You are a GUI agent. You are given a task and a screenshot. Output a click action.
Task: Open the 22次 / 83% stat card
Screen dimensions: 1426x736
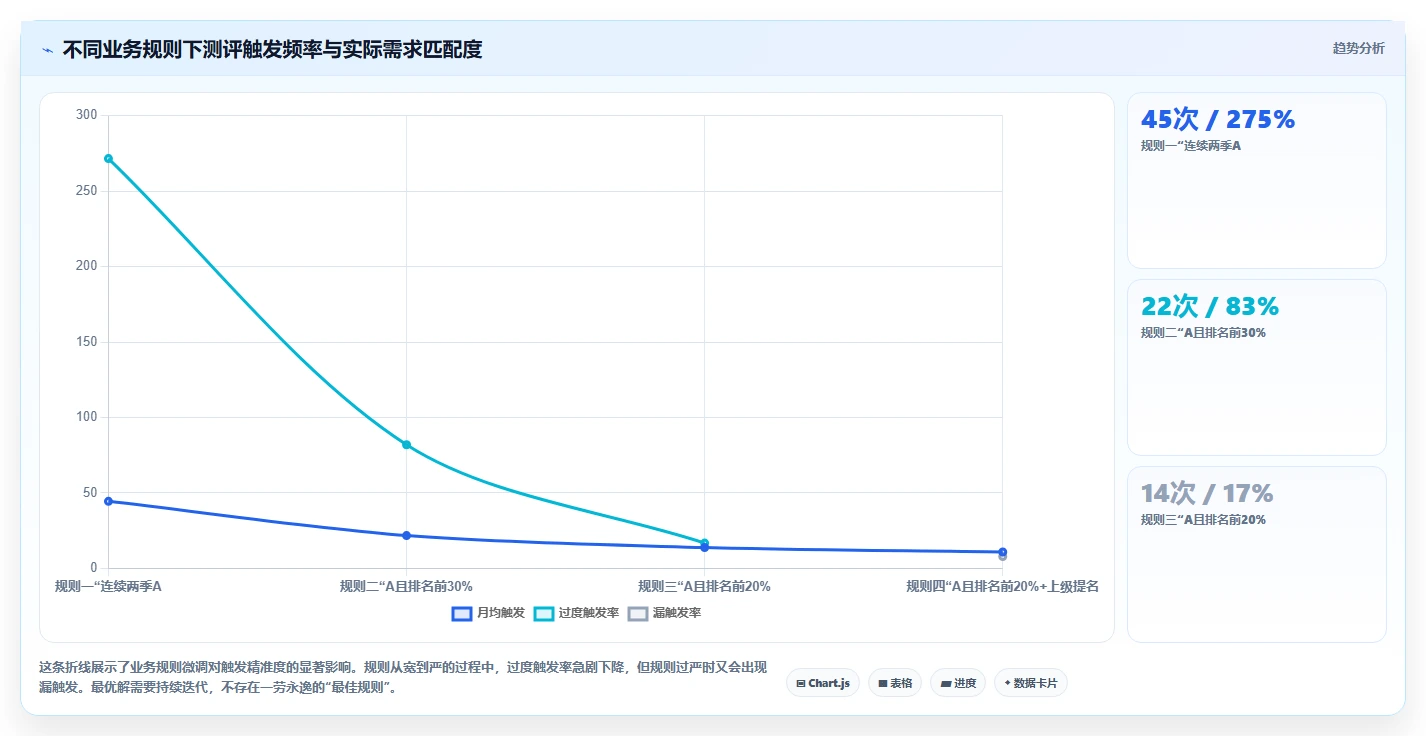[1256, 368]
